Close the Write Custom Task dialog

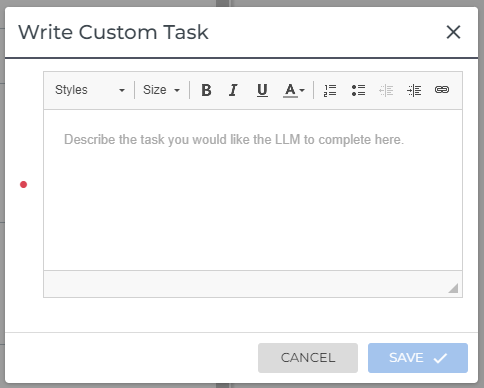[x=453, y=32]
